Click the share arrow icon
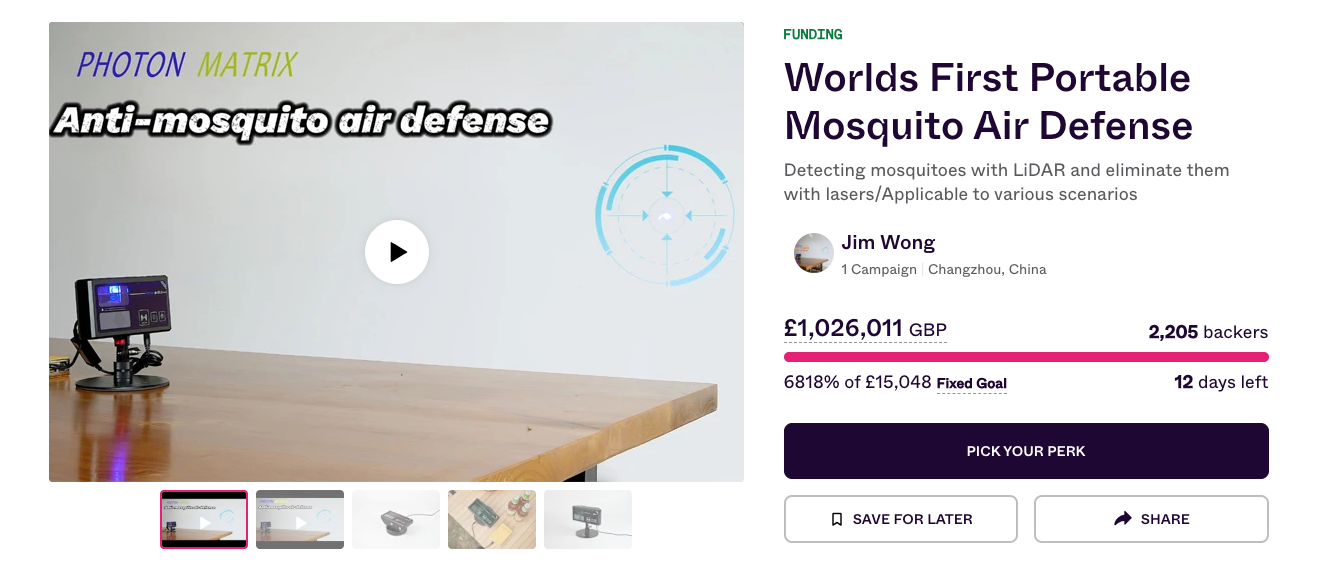This screenshot has width=1332, height=582. click(1122, 519)
